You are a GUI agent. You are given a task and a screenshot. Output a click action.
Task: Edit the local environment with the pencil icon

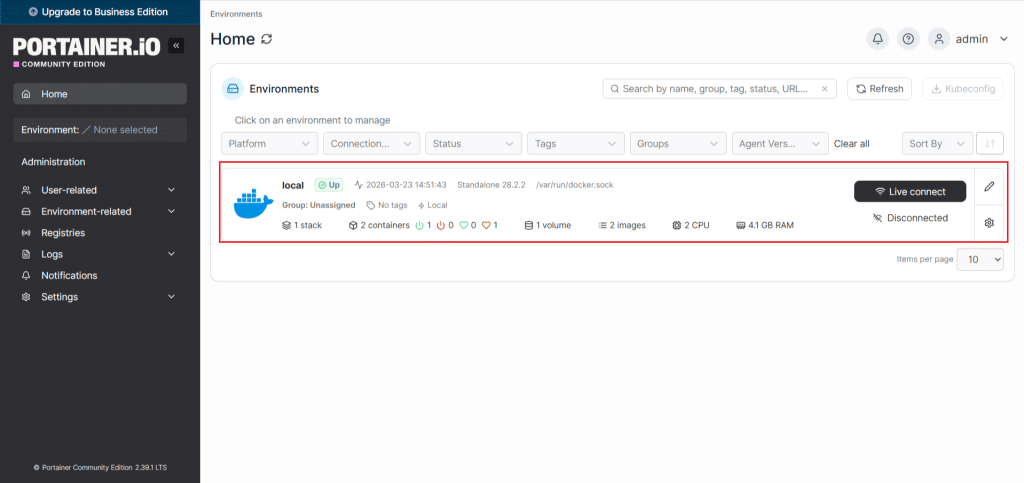pos(989,187)
